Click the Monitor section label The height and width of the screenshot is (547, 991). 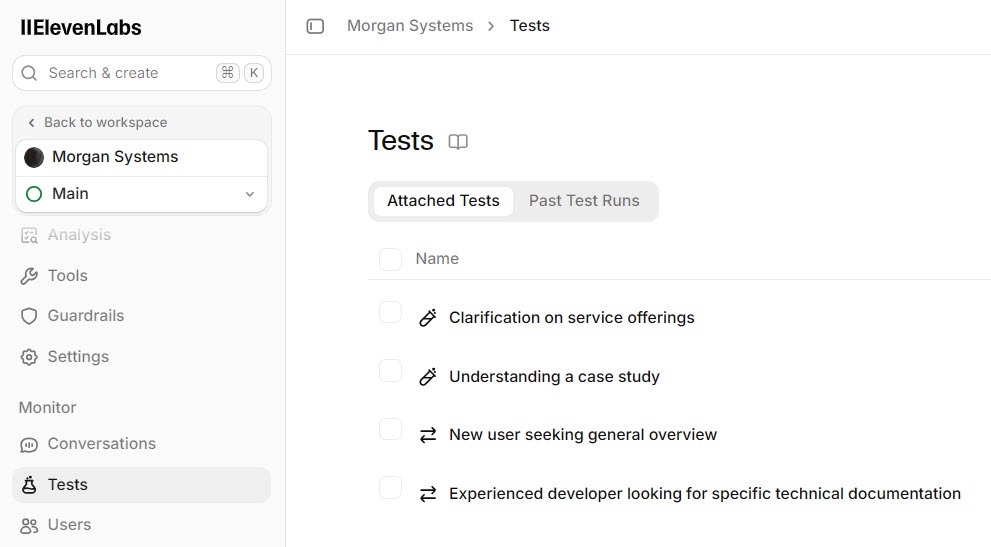(x=47, y=408)
